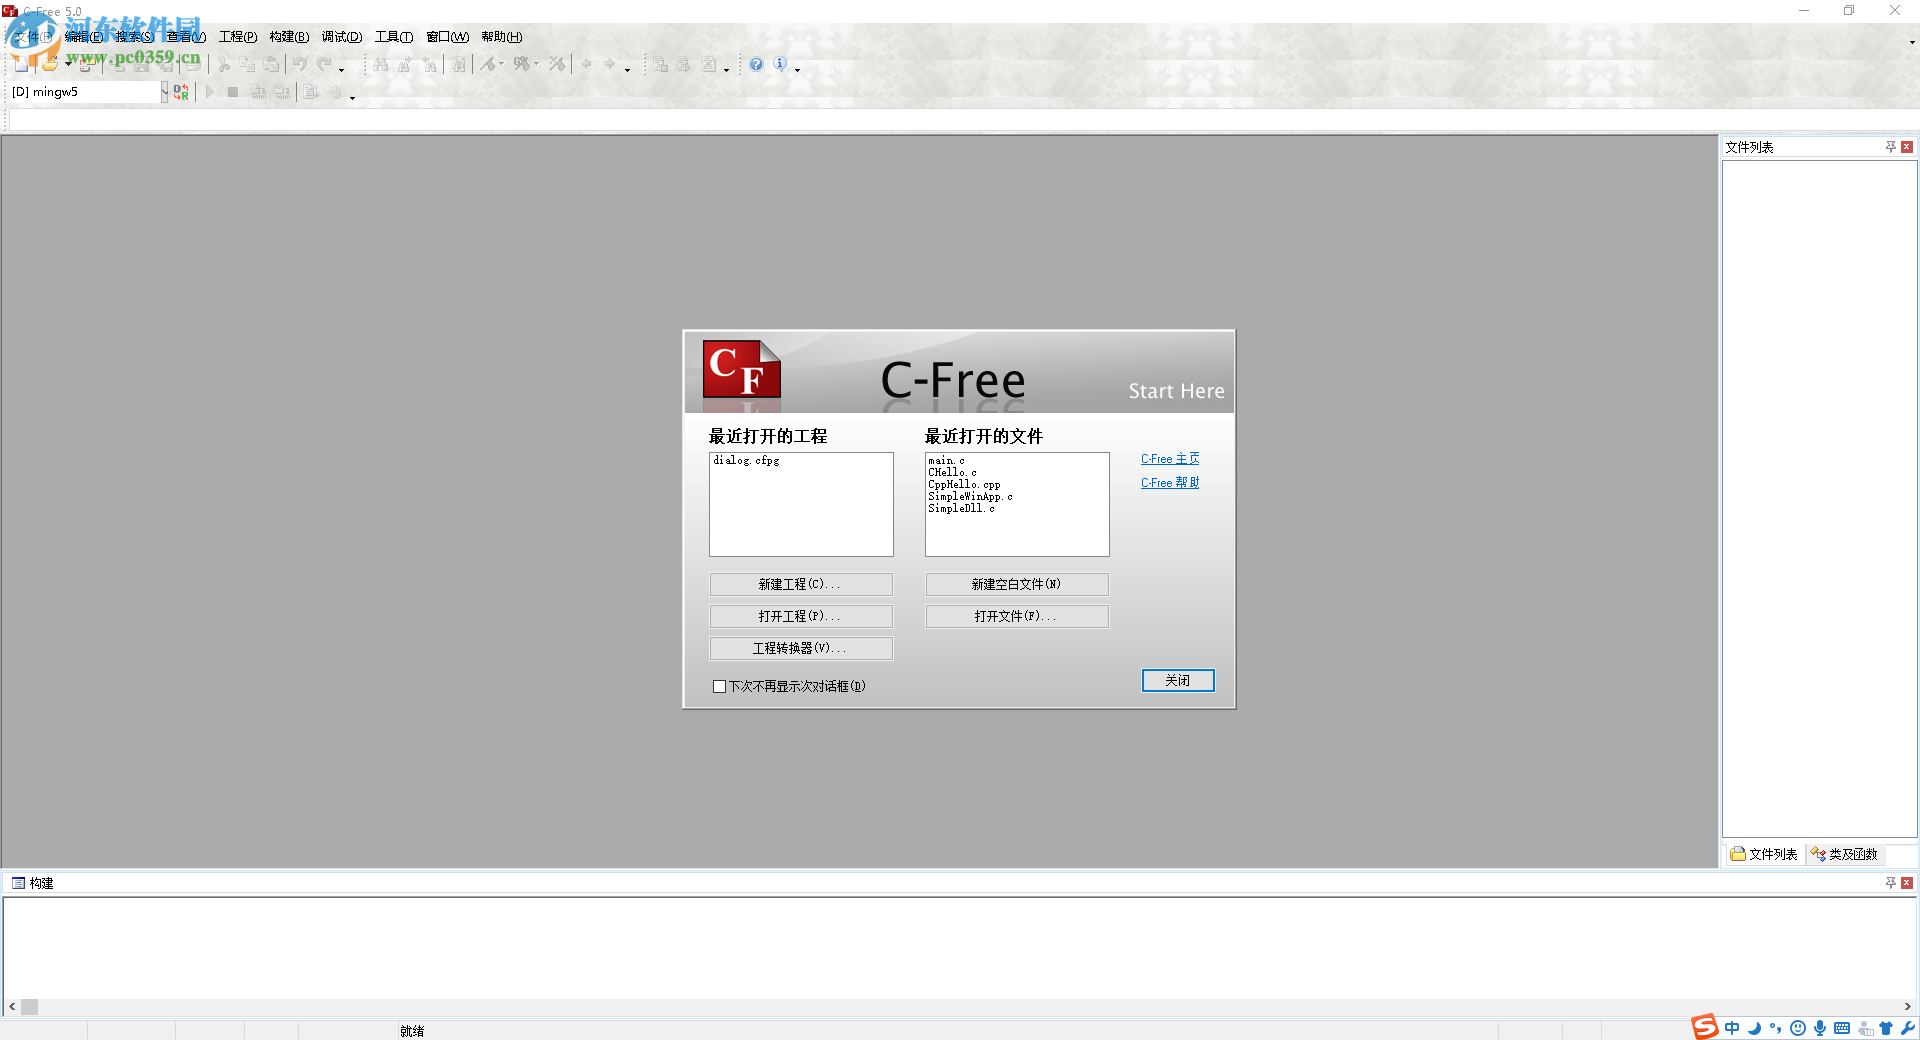
Task: Select main.c in the recent files list
Action: [x=946, y=461]
